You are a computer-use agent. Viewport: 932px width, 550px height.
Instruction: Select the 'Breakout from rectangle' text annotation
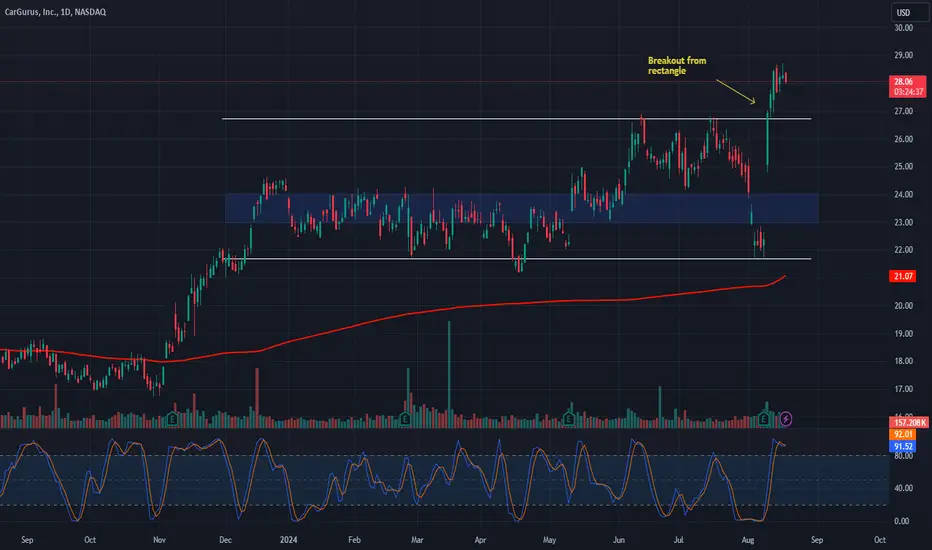[x=677, y=65]
